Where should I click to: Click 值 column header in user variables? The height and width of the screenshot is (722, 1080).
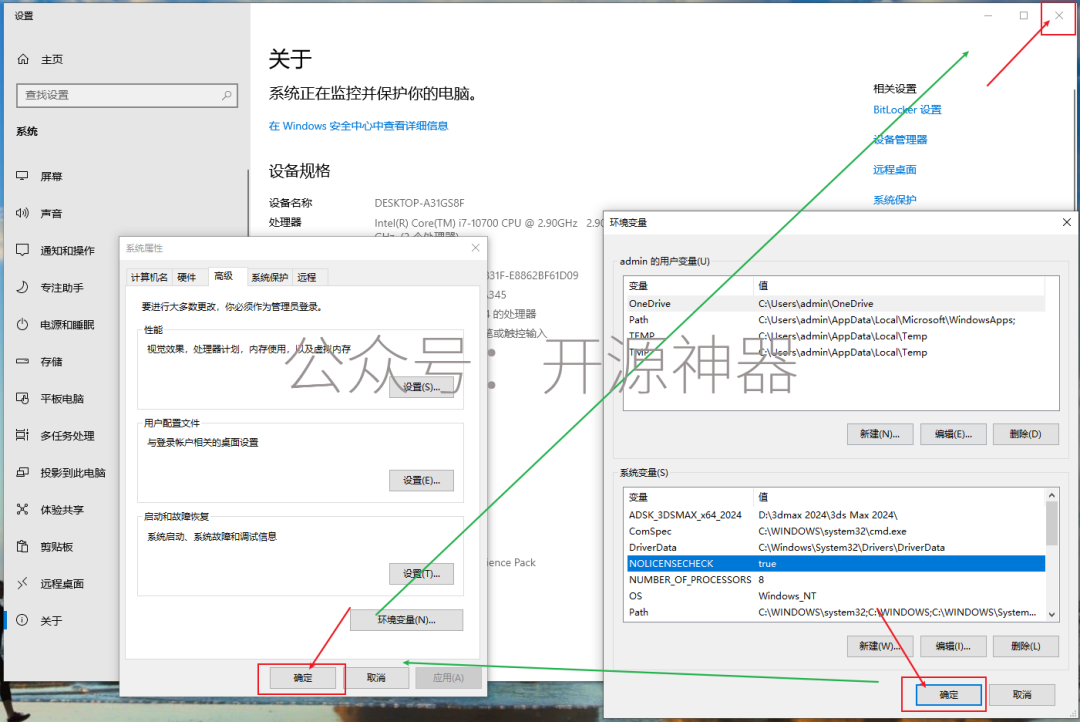tap(899, 285)
